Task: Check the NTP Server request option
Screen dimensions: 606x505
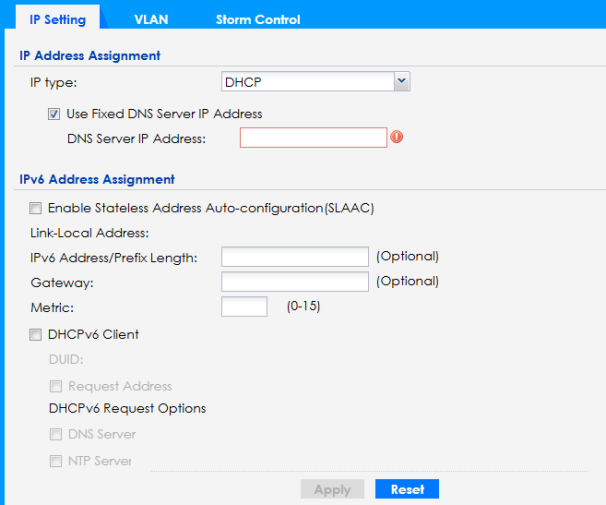Action: 57,460
